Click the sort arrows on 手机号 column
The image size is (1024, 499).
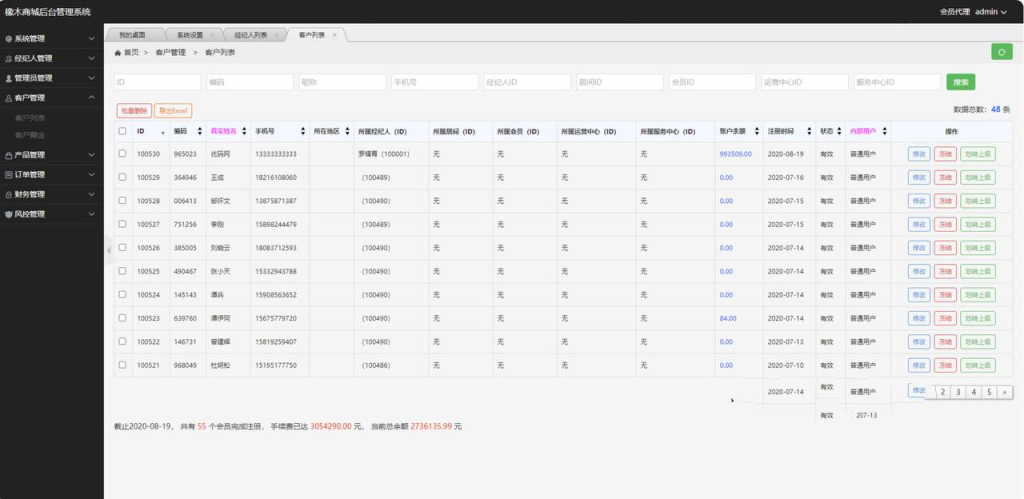[x=302, y=131]
